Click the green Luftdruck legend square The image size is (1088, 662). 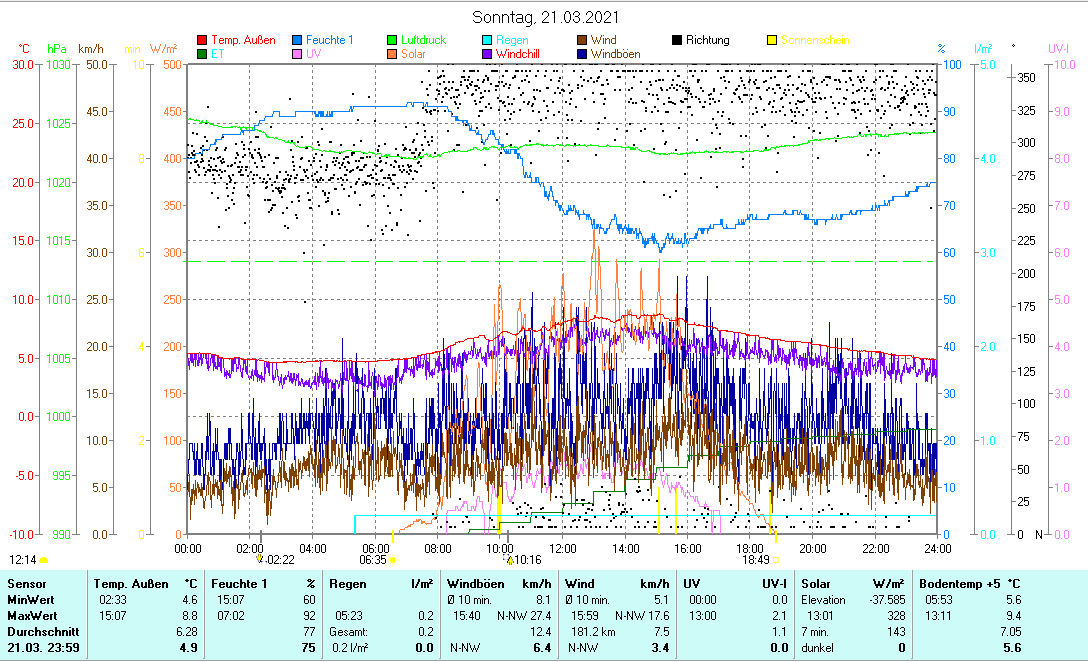pos(392,40)
